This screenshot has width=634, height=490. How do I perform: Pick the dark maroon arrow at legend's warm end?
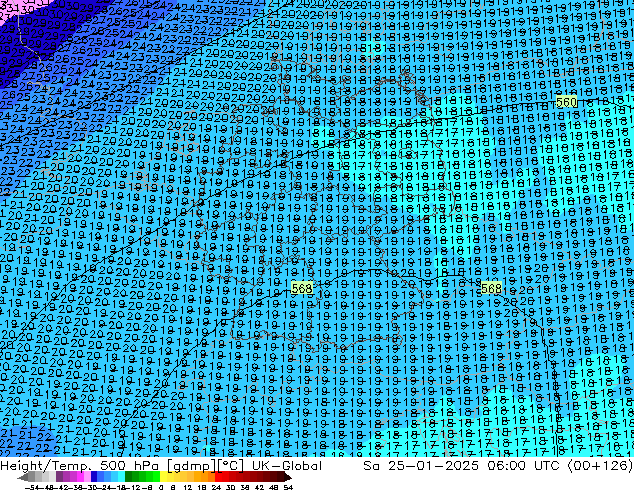pyautogui.click(x=288, y=477)
